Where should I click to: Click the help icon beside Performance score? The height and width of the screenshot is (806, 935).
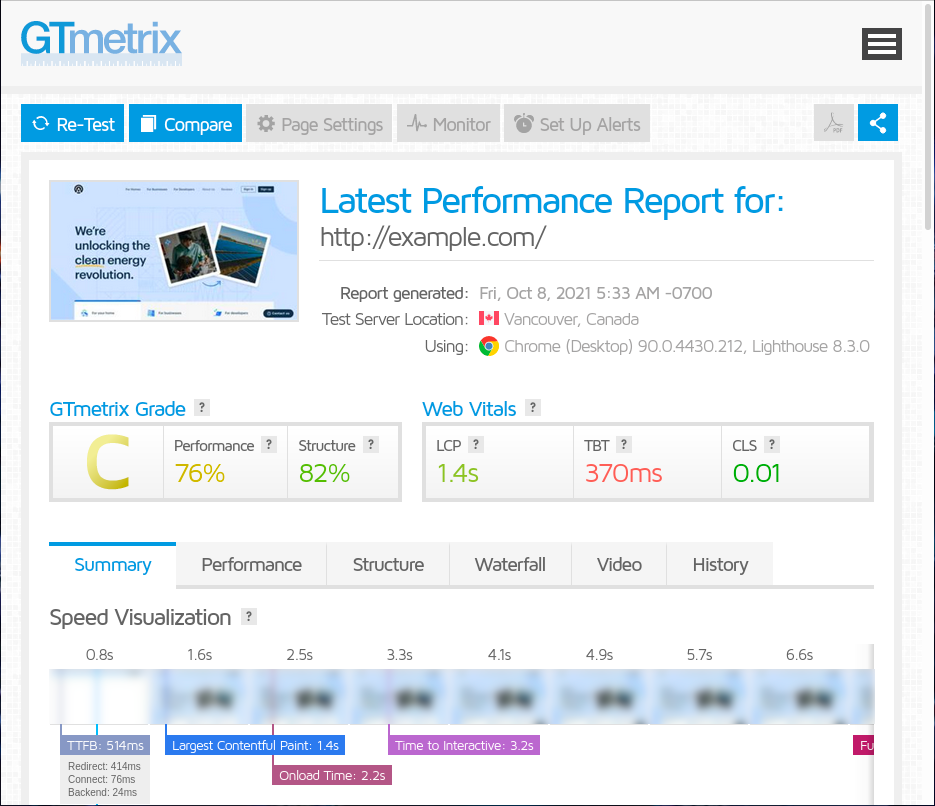pyautogui.click(x=269, y=445)
